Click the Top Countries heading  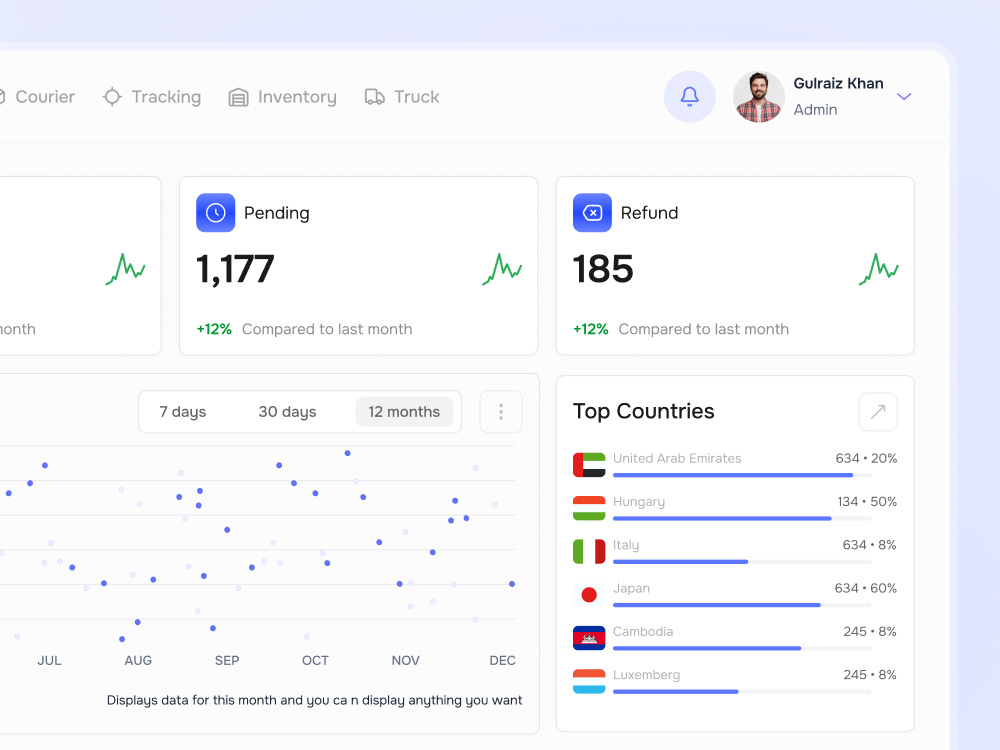click(643, 412)
